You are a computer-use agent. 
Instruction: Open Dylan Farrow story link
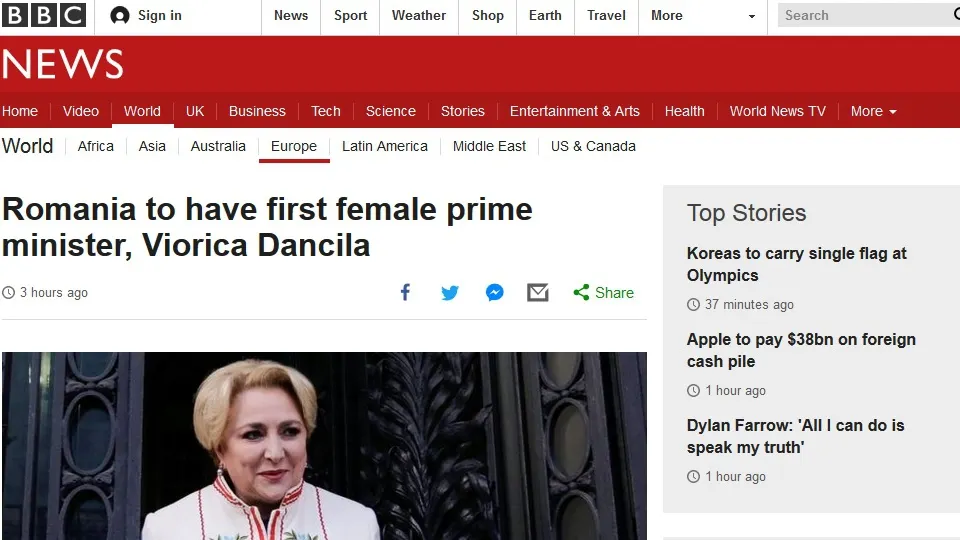[795, 436]
